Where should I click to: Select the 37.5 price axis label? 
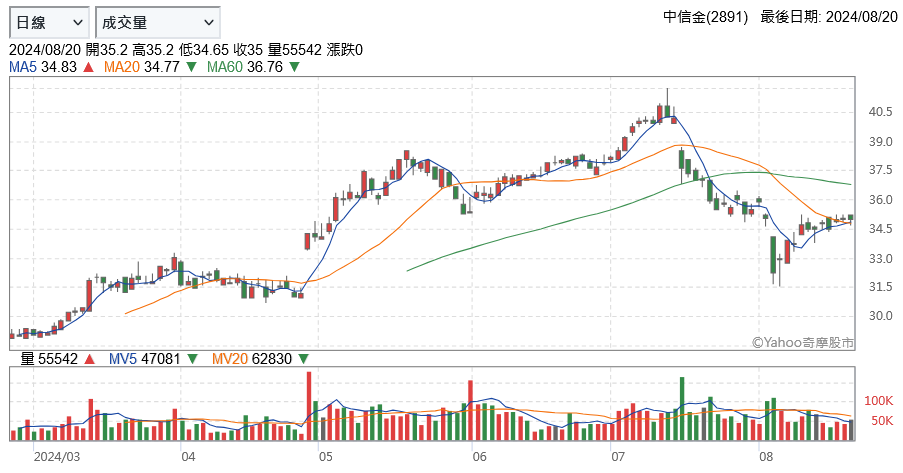pyautogui.click(x=881, y=170)
